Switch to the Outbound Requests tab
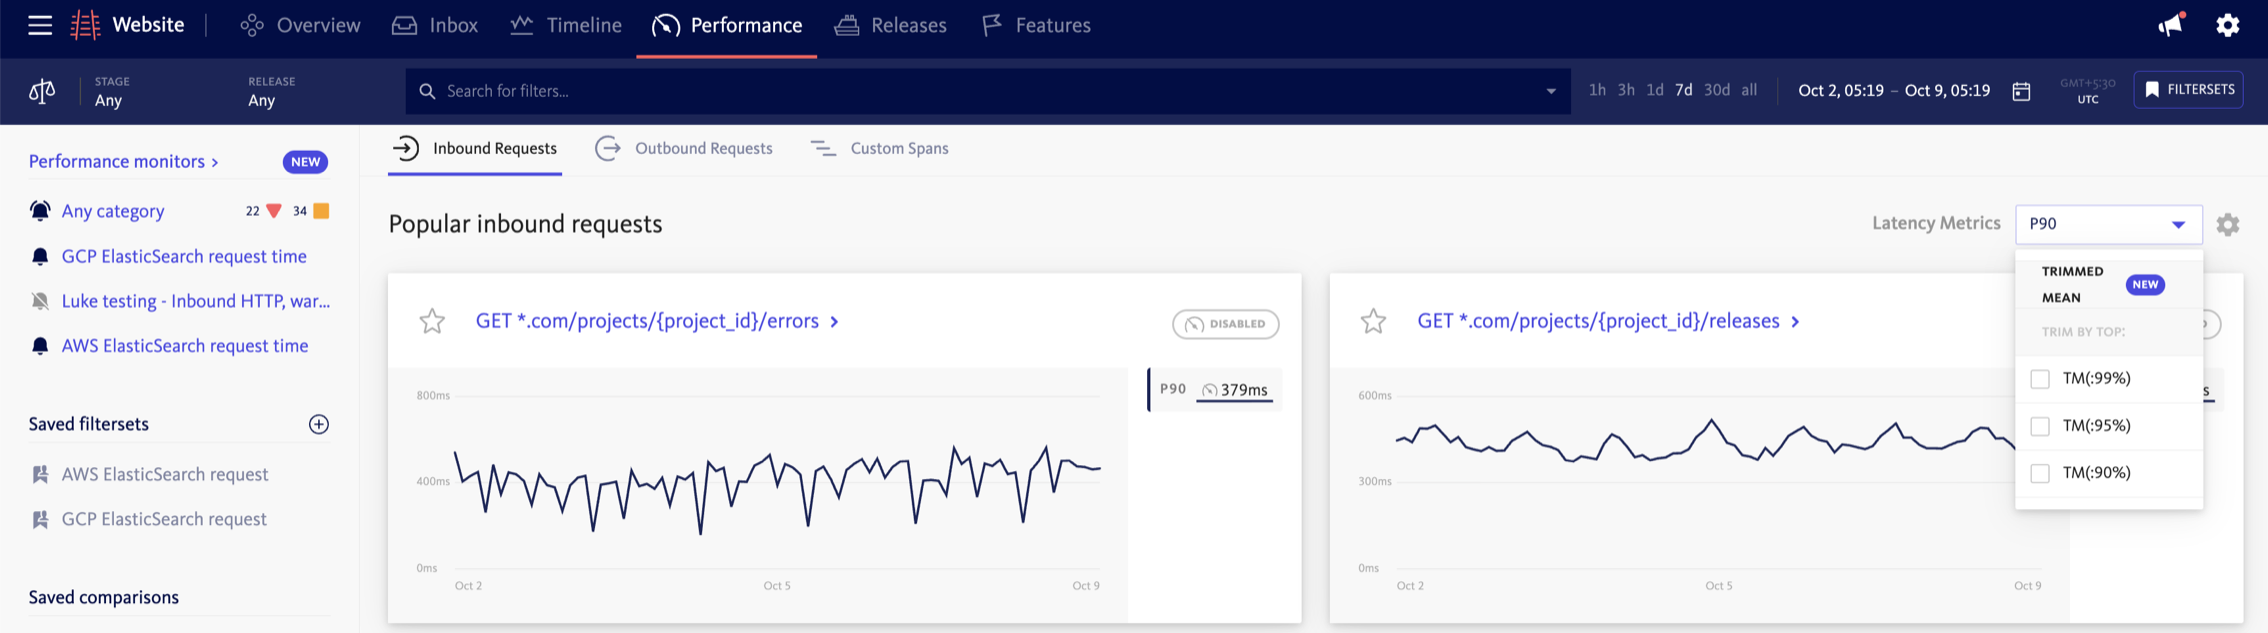Image resolution: width=2268 pixels, height=633 pixels. [684, 148]
